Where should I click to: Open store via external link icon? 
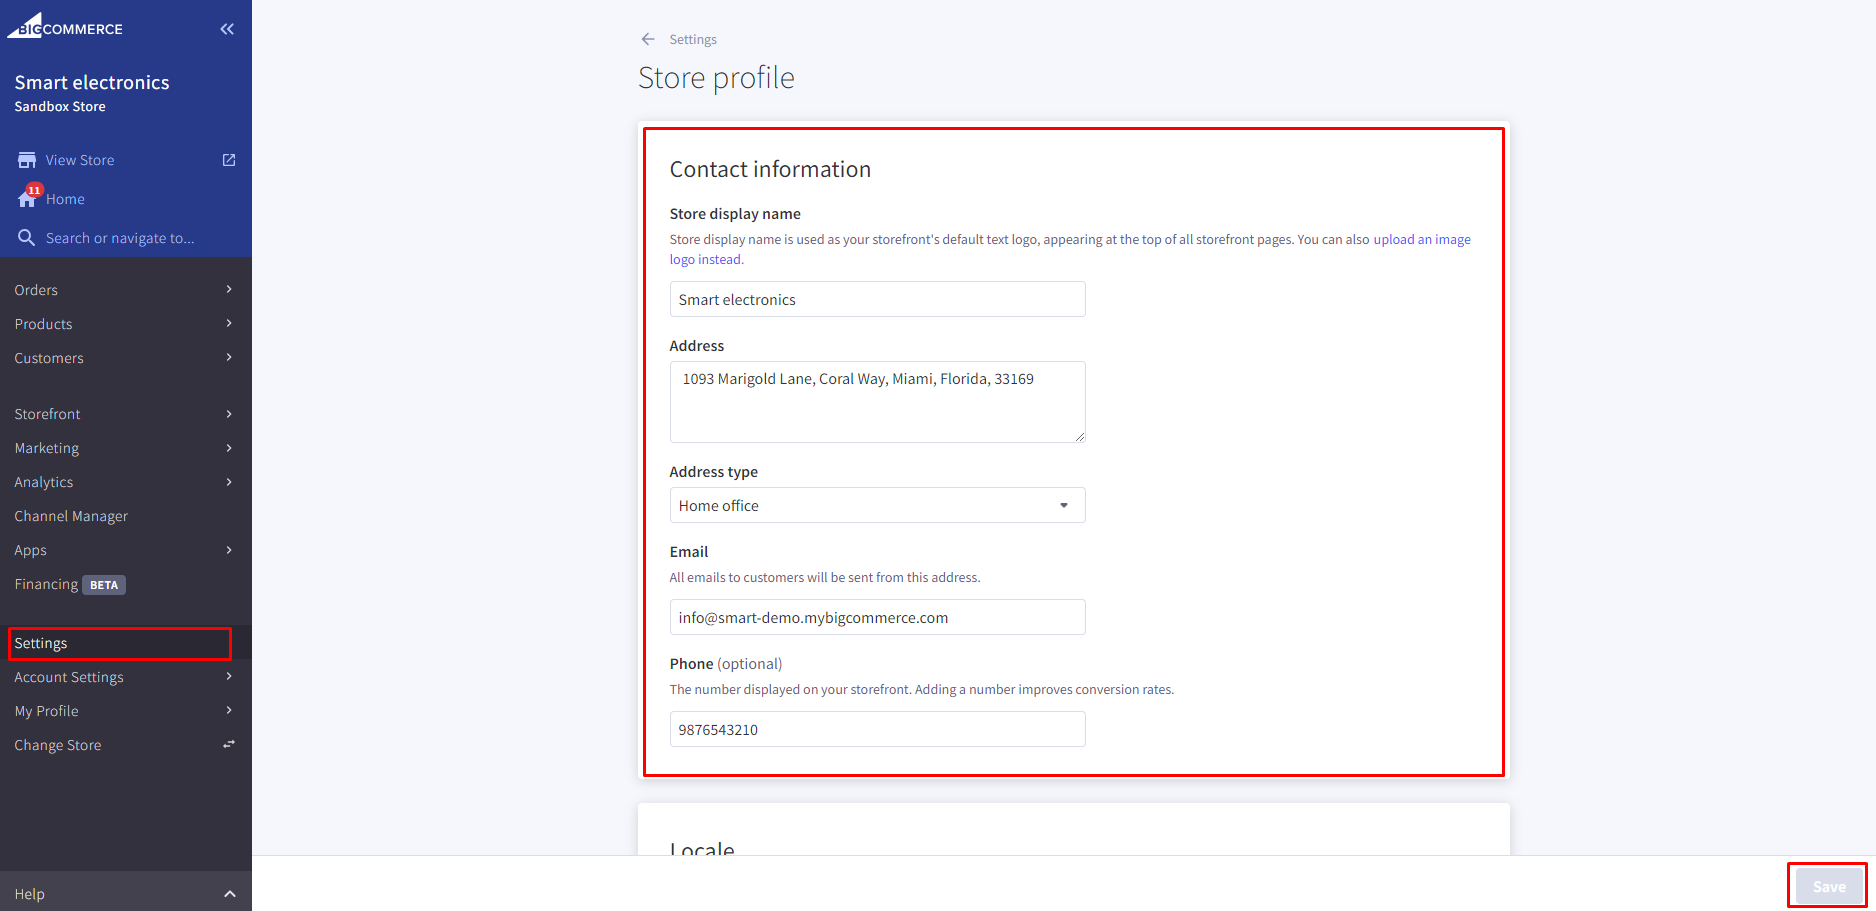pos(229,160)
